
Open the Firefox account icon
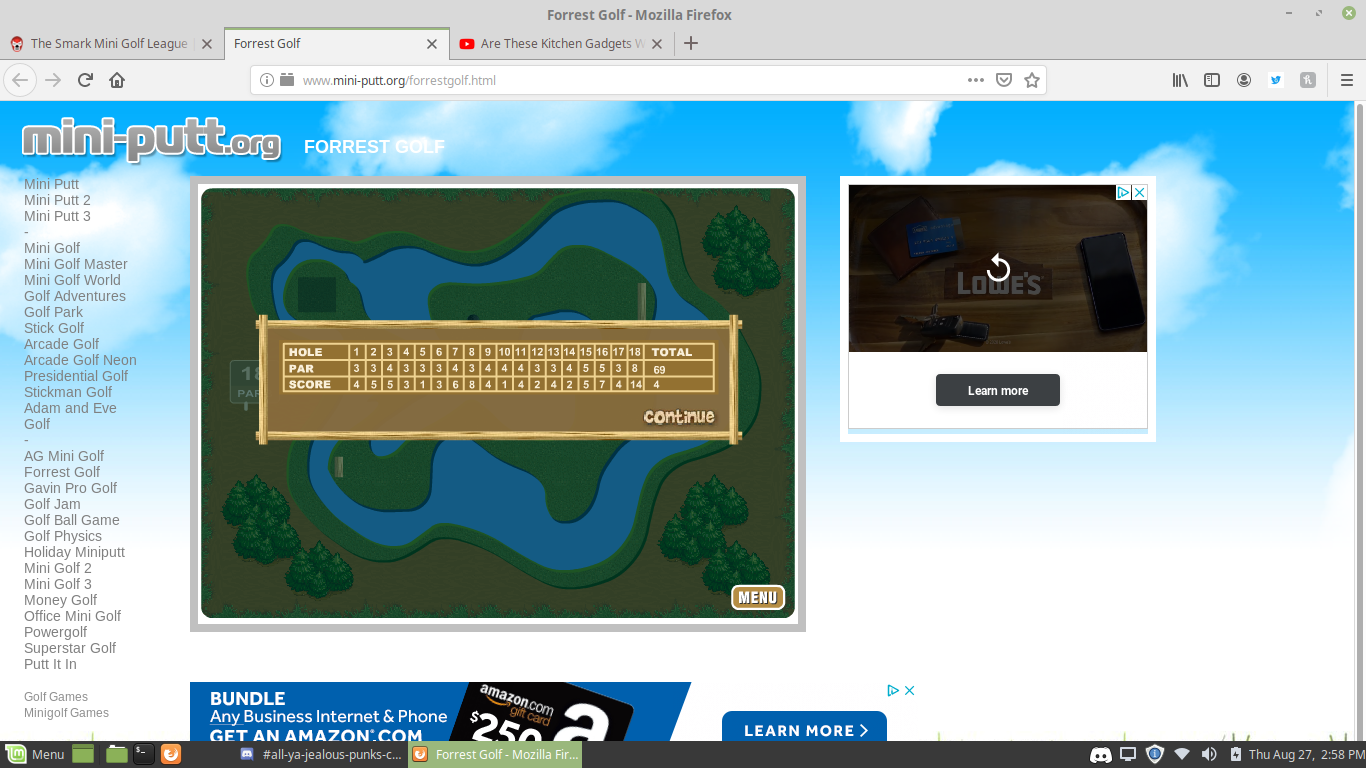coord(1244,80)
